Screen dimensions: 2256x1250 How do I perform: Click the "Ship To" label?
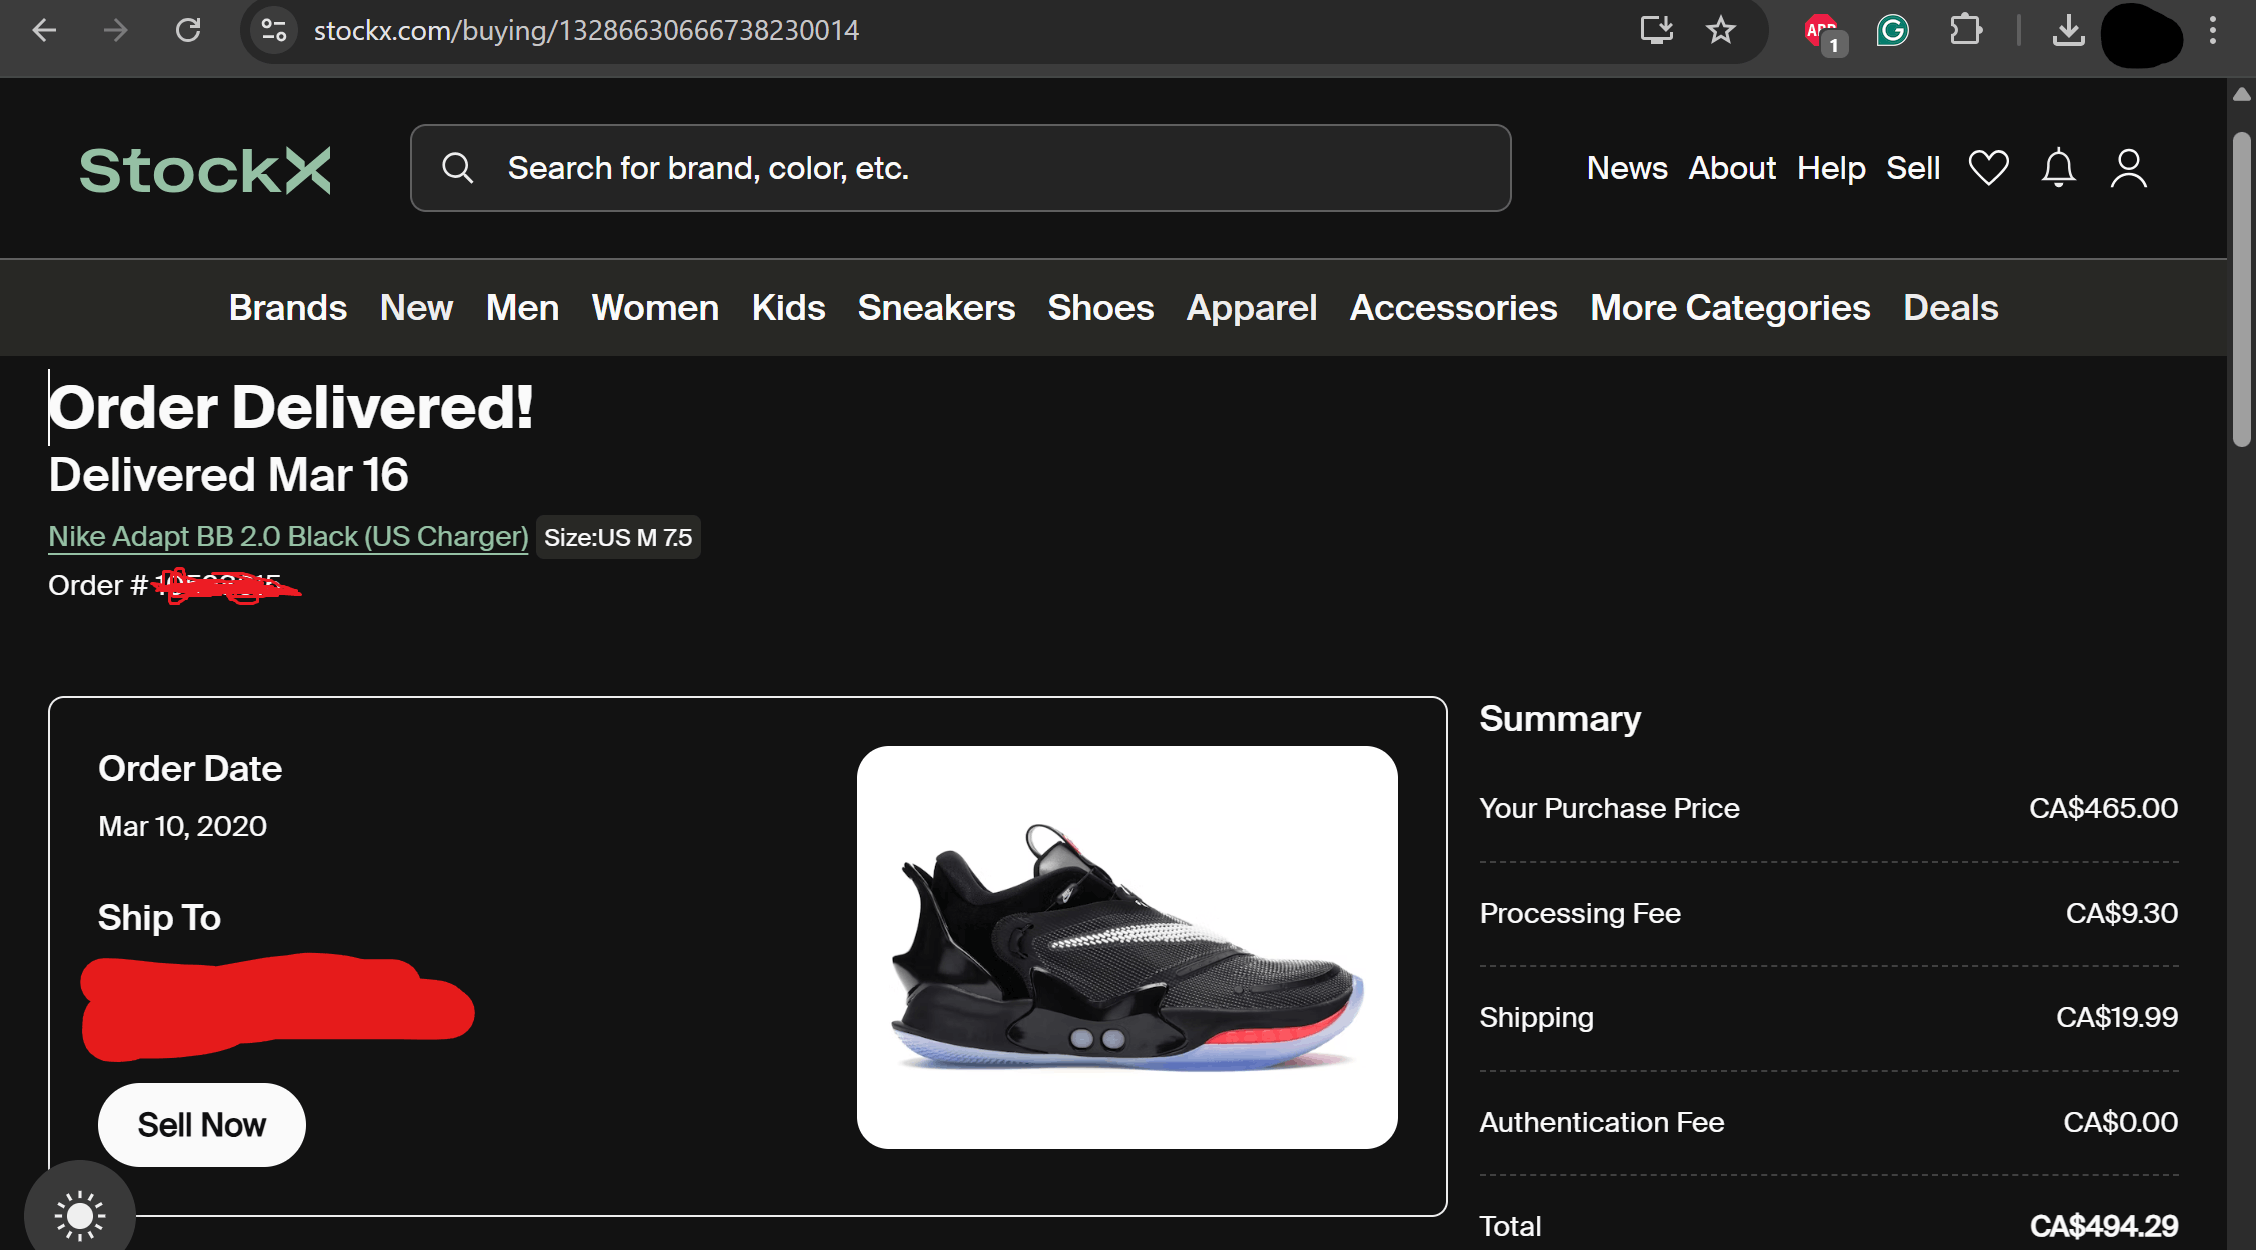(x=159, y=918)
